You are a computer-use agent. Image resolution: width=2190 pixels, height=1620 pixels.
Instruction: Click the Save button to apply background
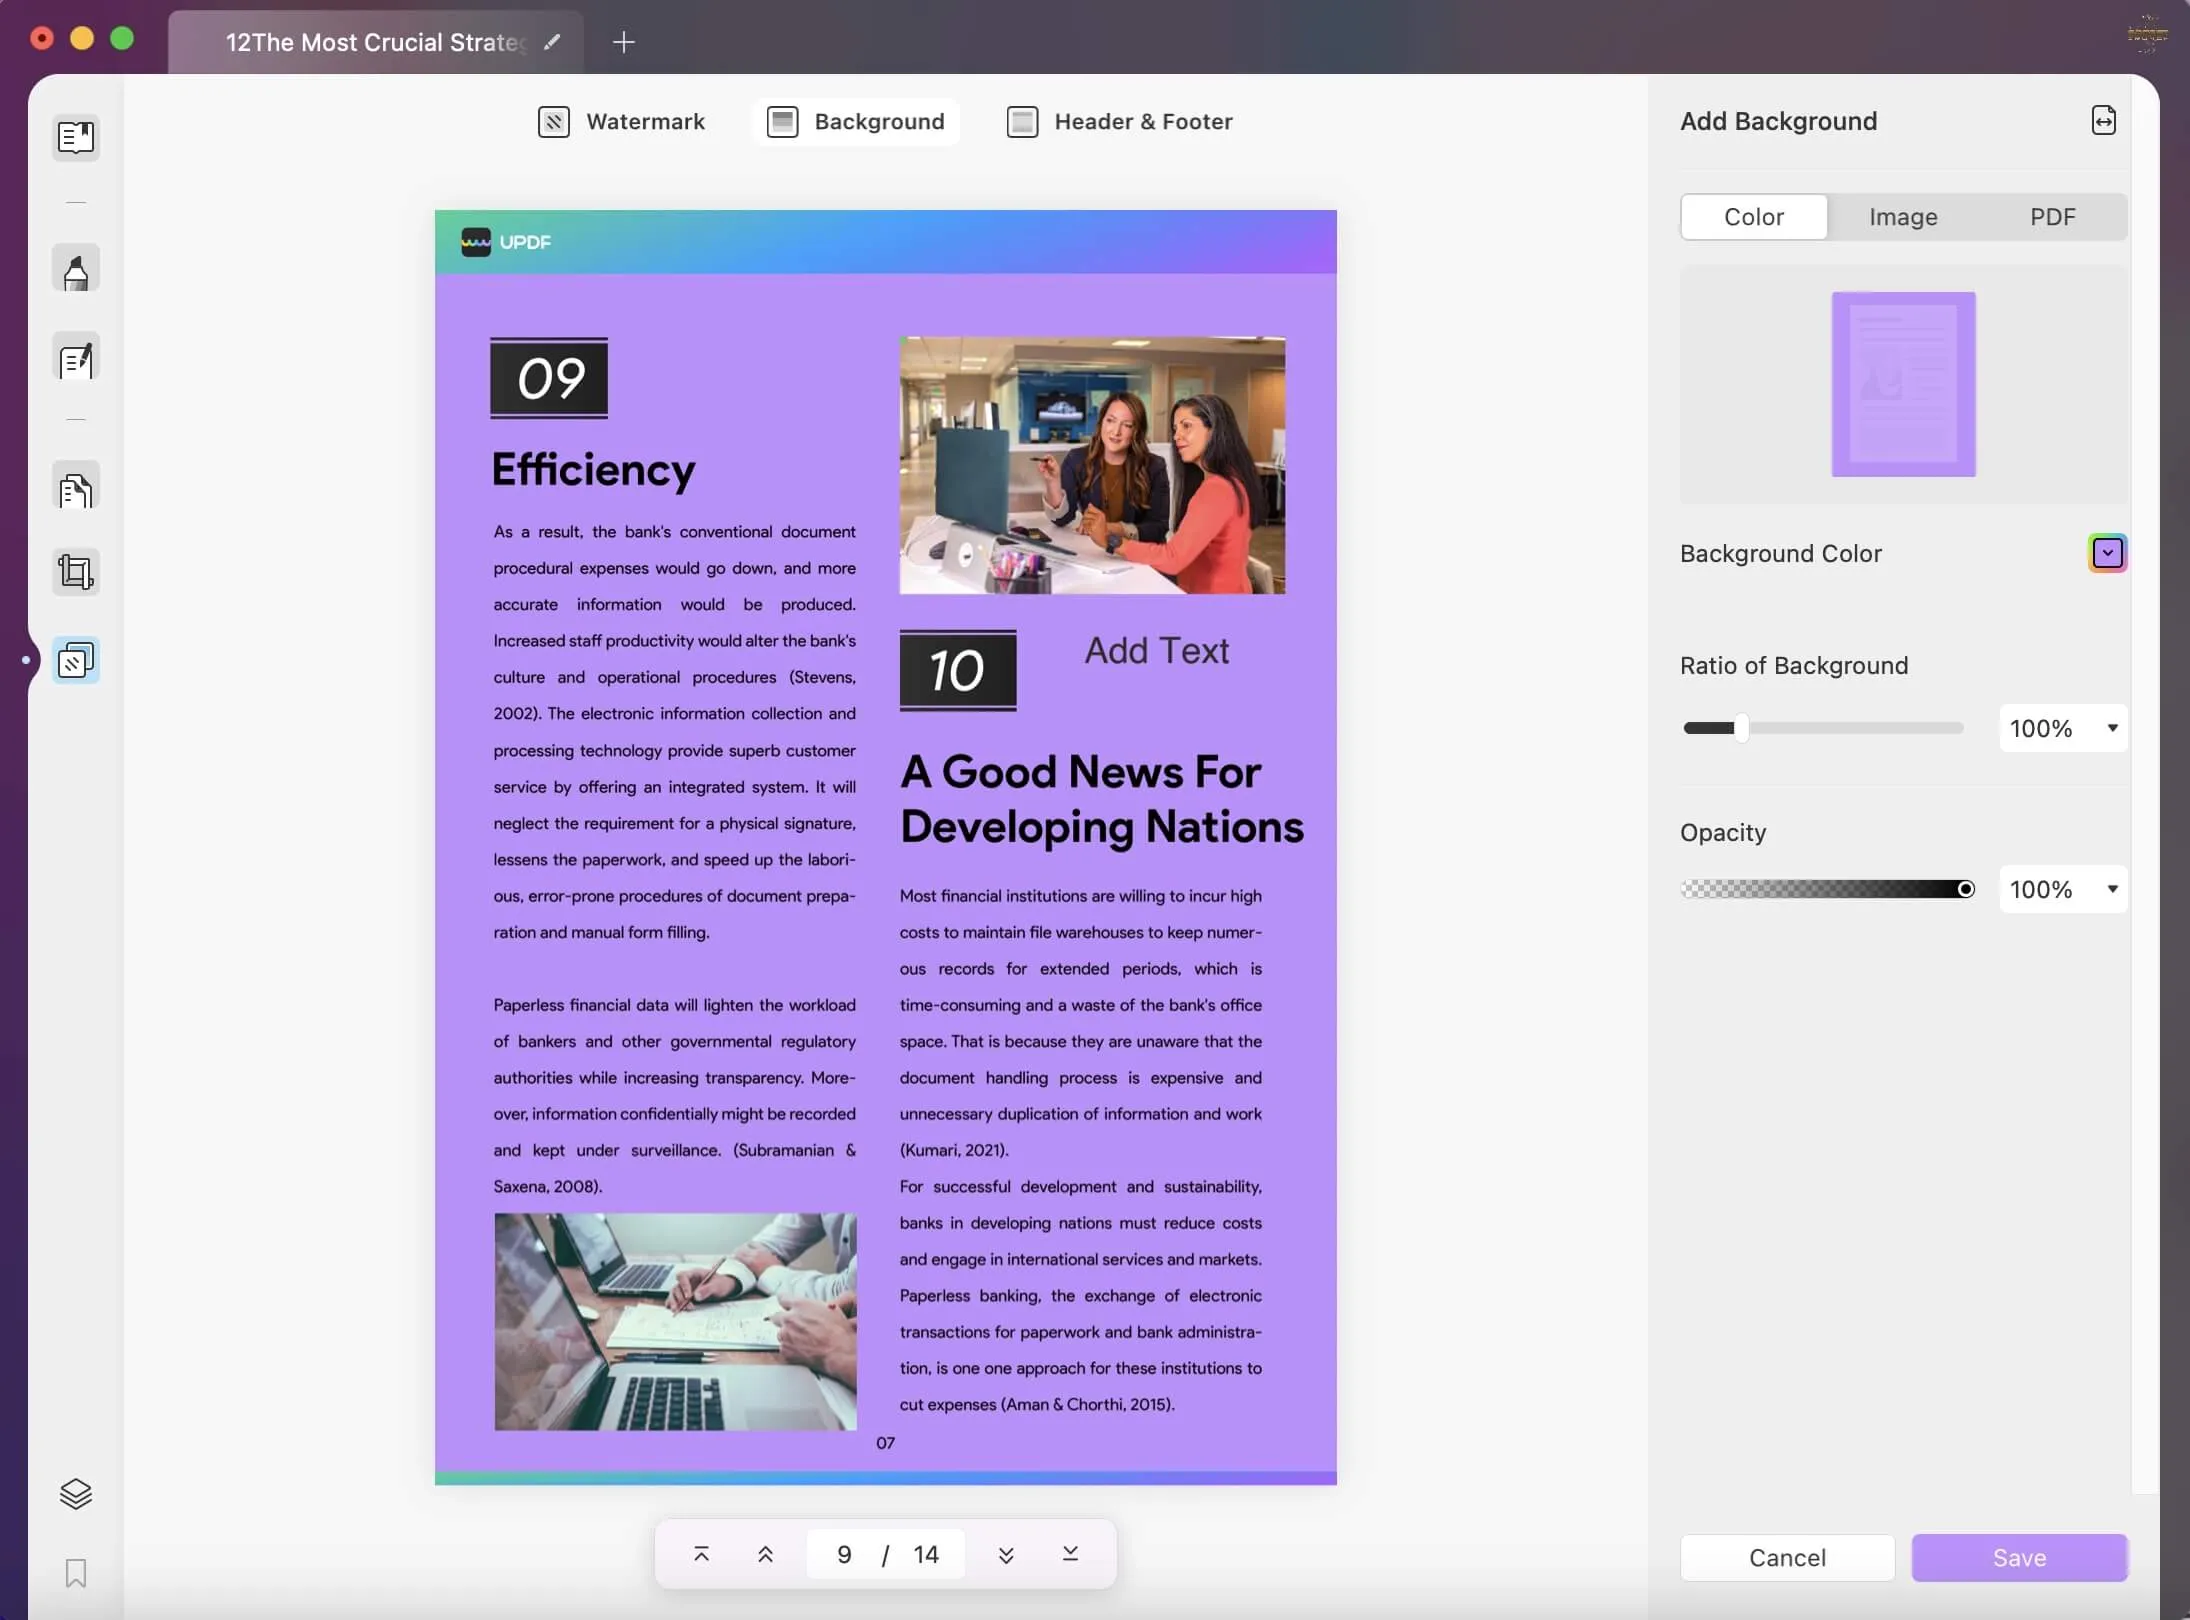(2016, 1555)
